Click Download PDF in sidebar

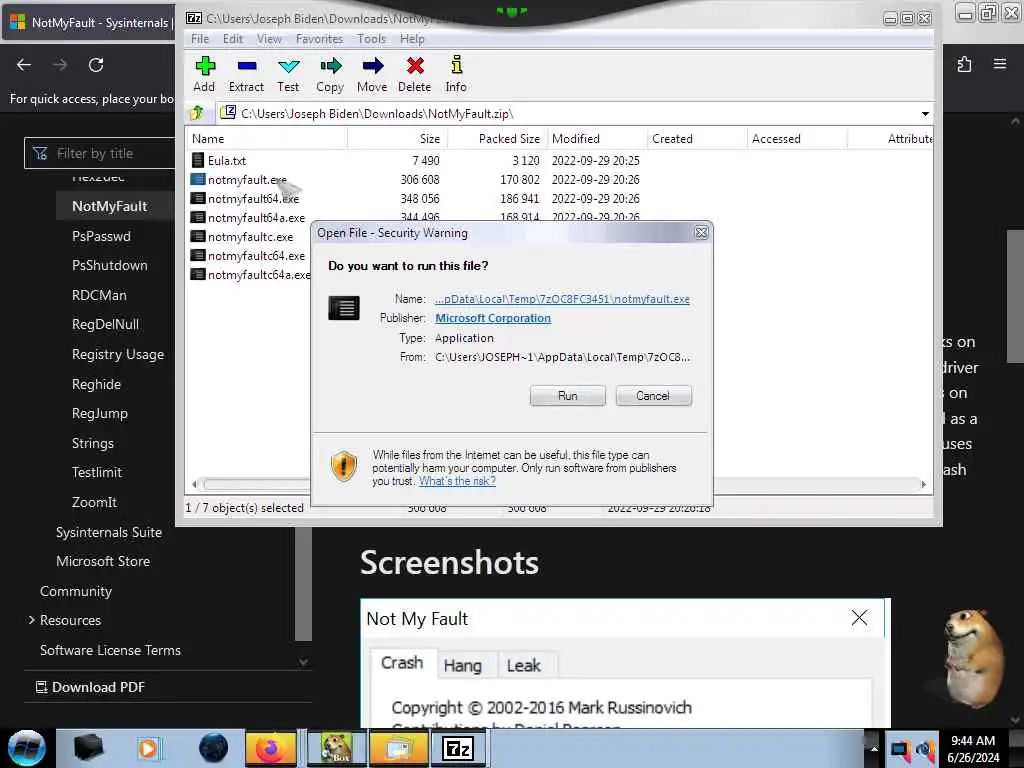coord(90,687)
